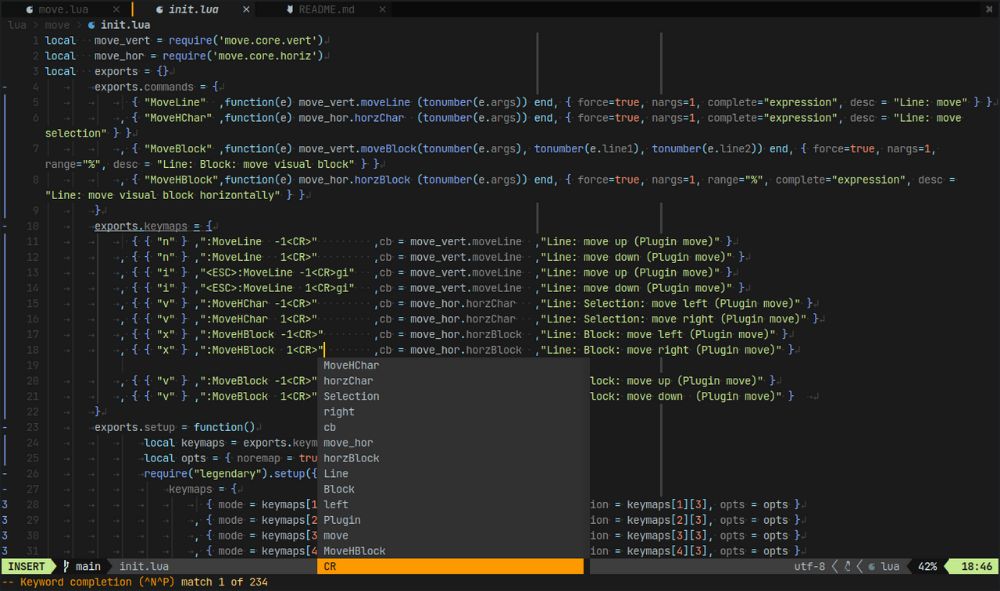Click 'noremap' on line 25

pos(258,458)
